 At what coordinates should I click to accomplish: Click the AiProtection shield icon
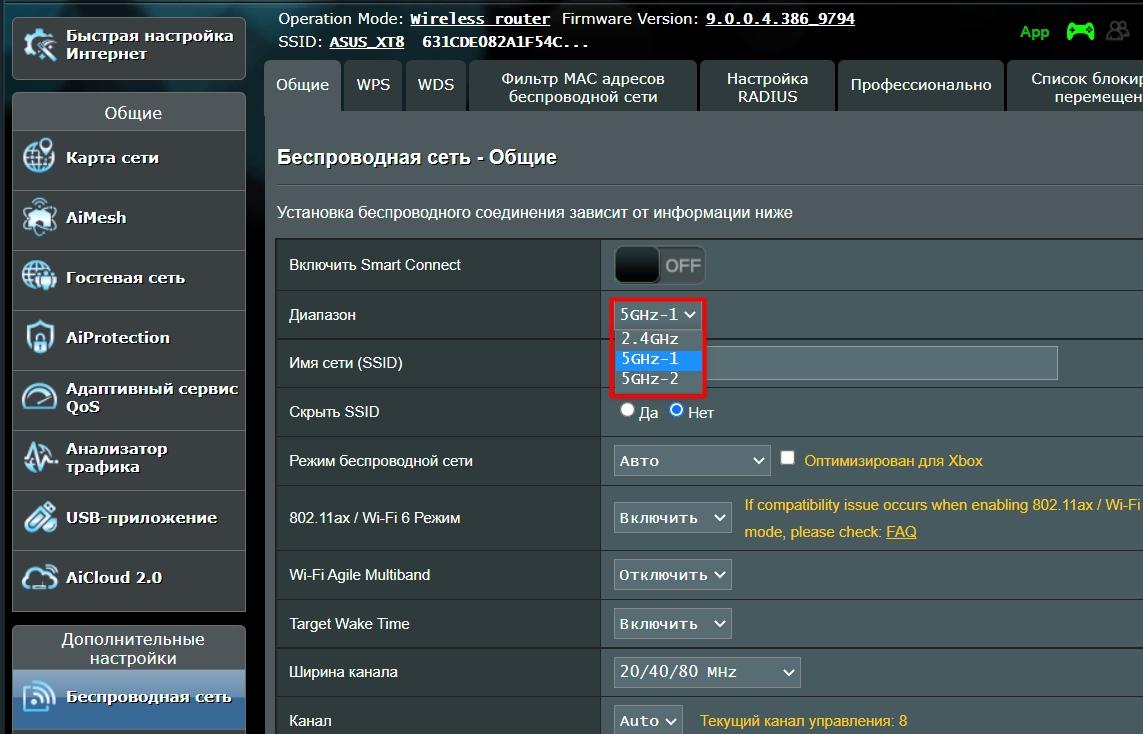click(39, 337)
